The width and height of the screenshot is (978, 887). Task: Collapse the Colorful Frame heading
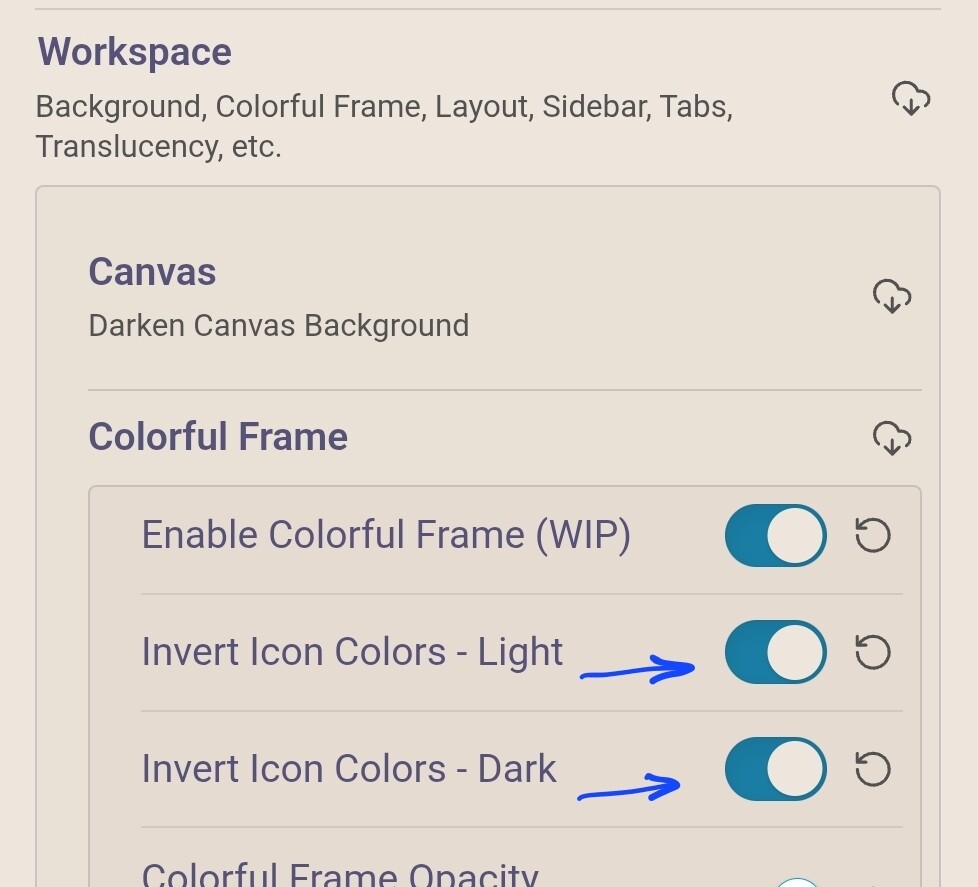coord(218,437)
